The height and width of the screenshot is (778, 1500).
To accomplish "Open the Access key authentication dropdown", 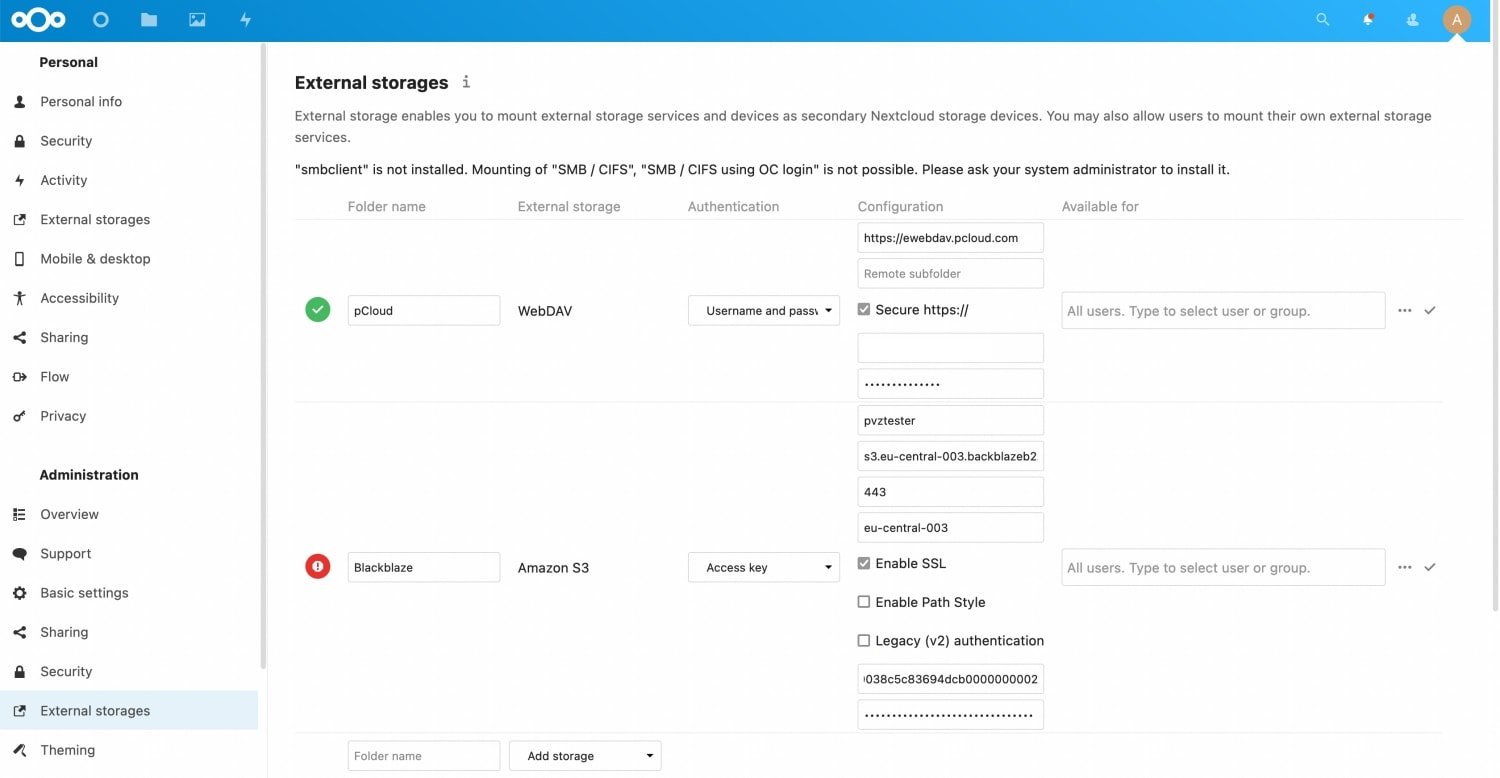I will point(764,568).
